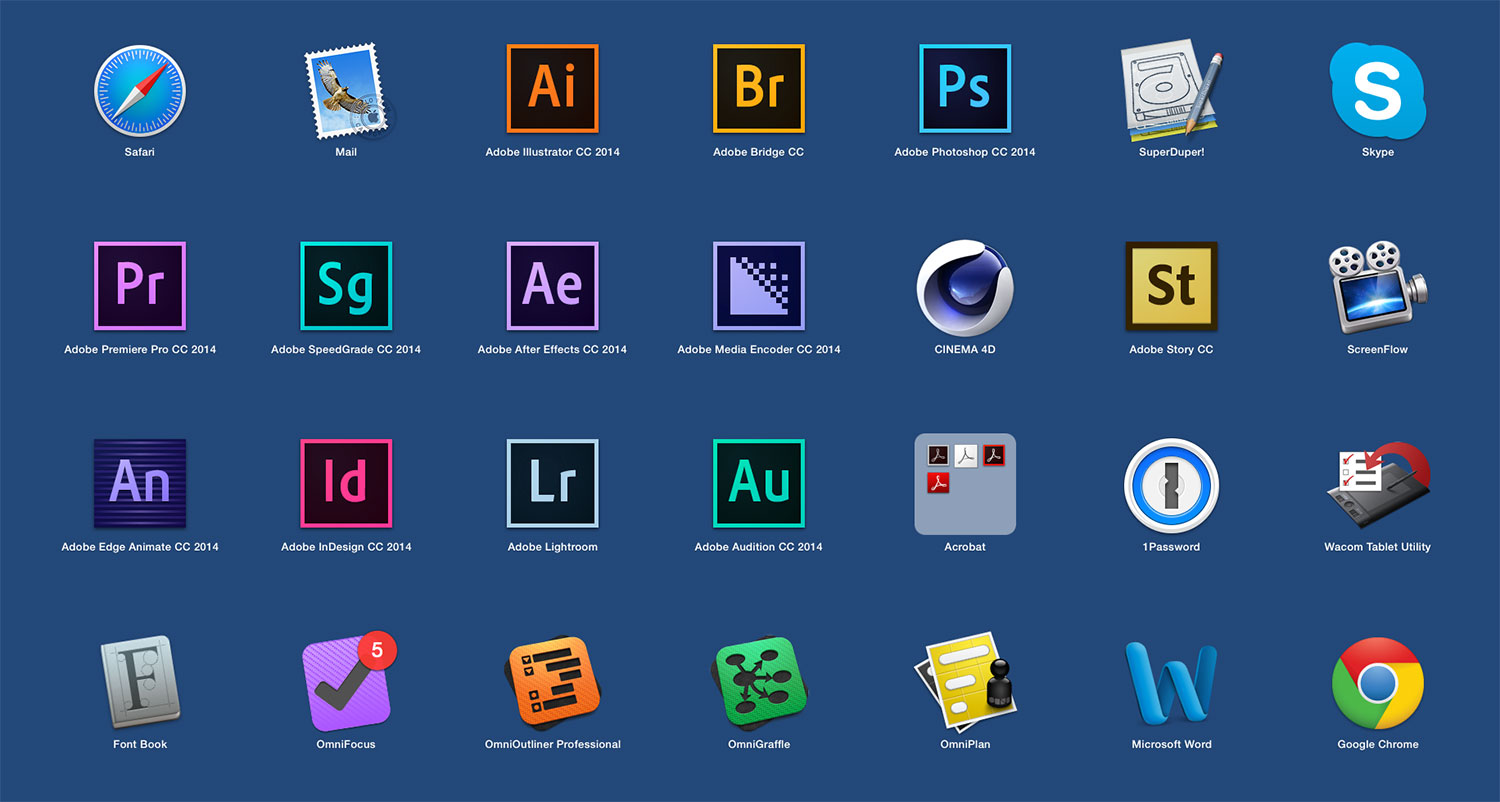Click the 'Adobe Audition CC 2014' label

[x=758, y=547]
